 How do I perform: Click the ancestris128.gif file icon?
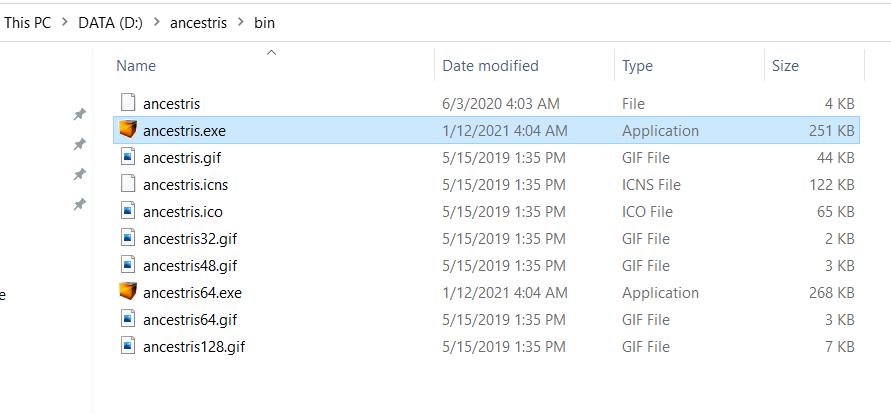click(128, 345)
